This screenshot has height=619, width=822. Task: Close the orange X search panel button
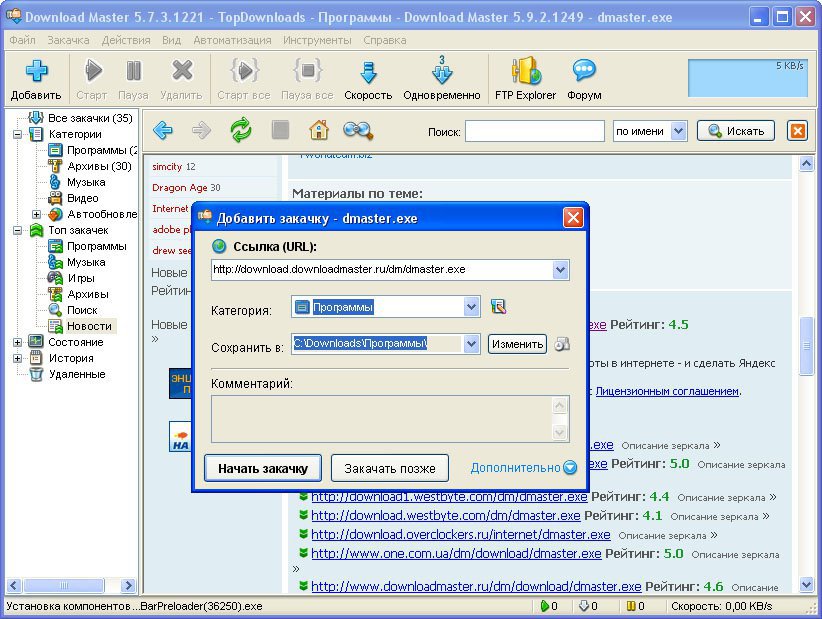797,131
